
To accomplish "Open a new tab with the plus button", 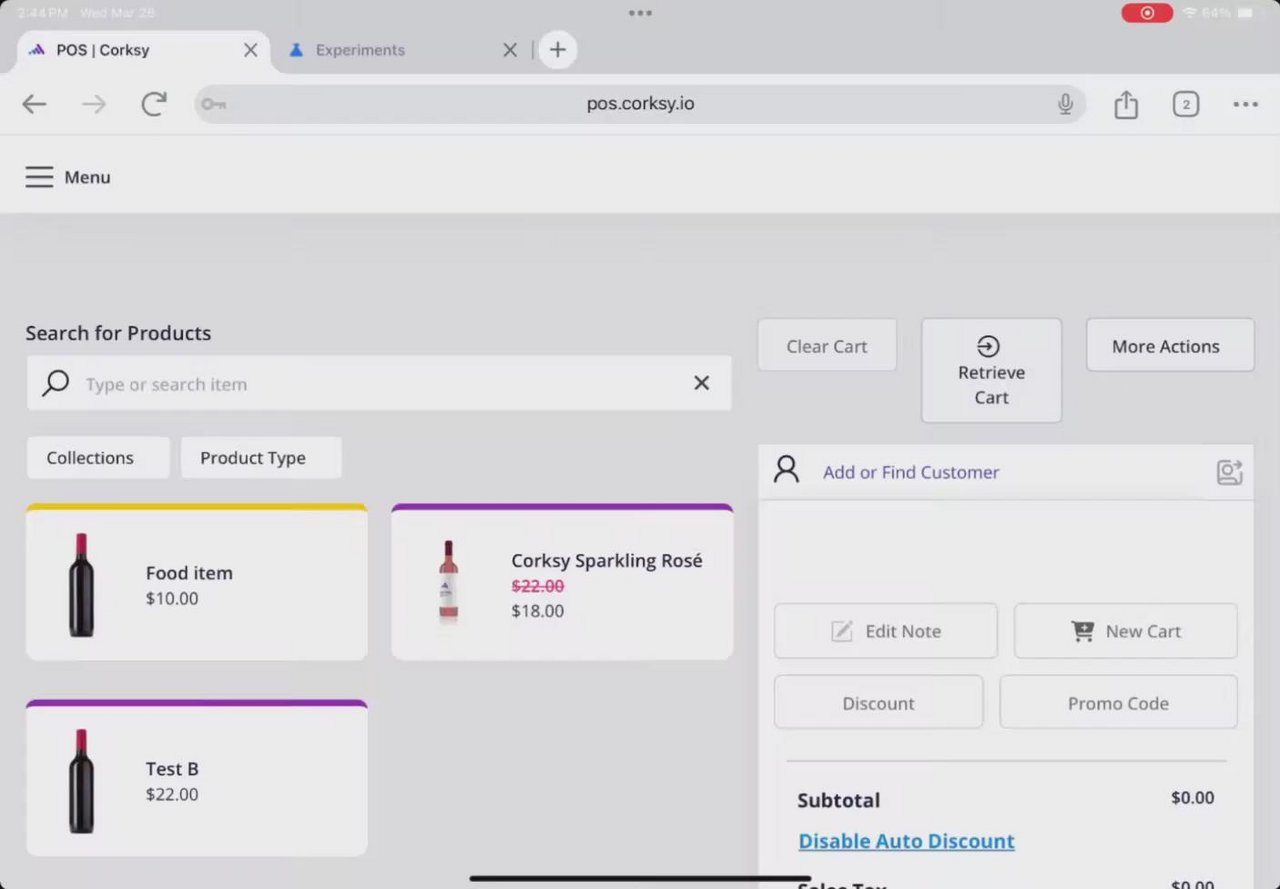I will (558, 50).
